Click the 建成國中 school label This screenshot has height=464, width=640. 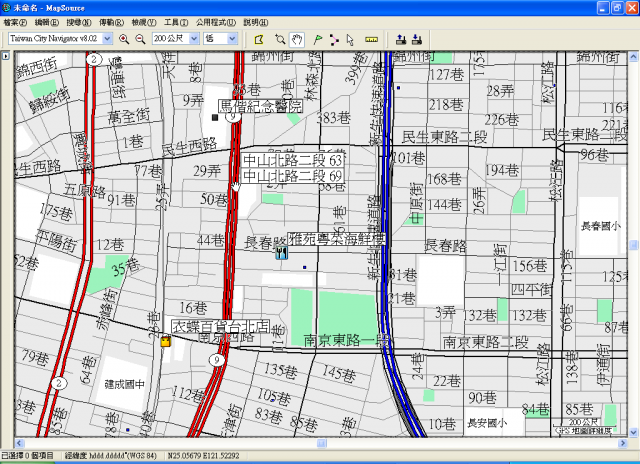pos(124,384)
